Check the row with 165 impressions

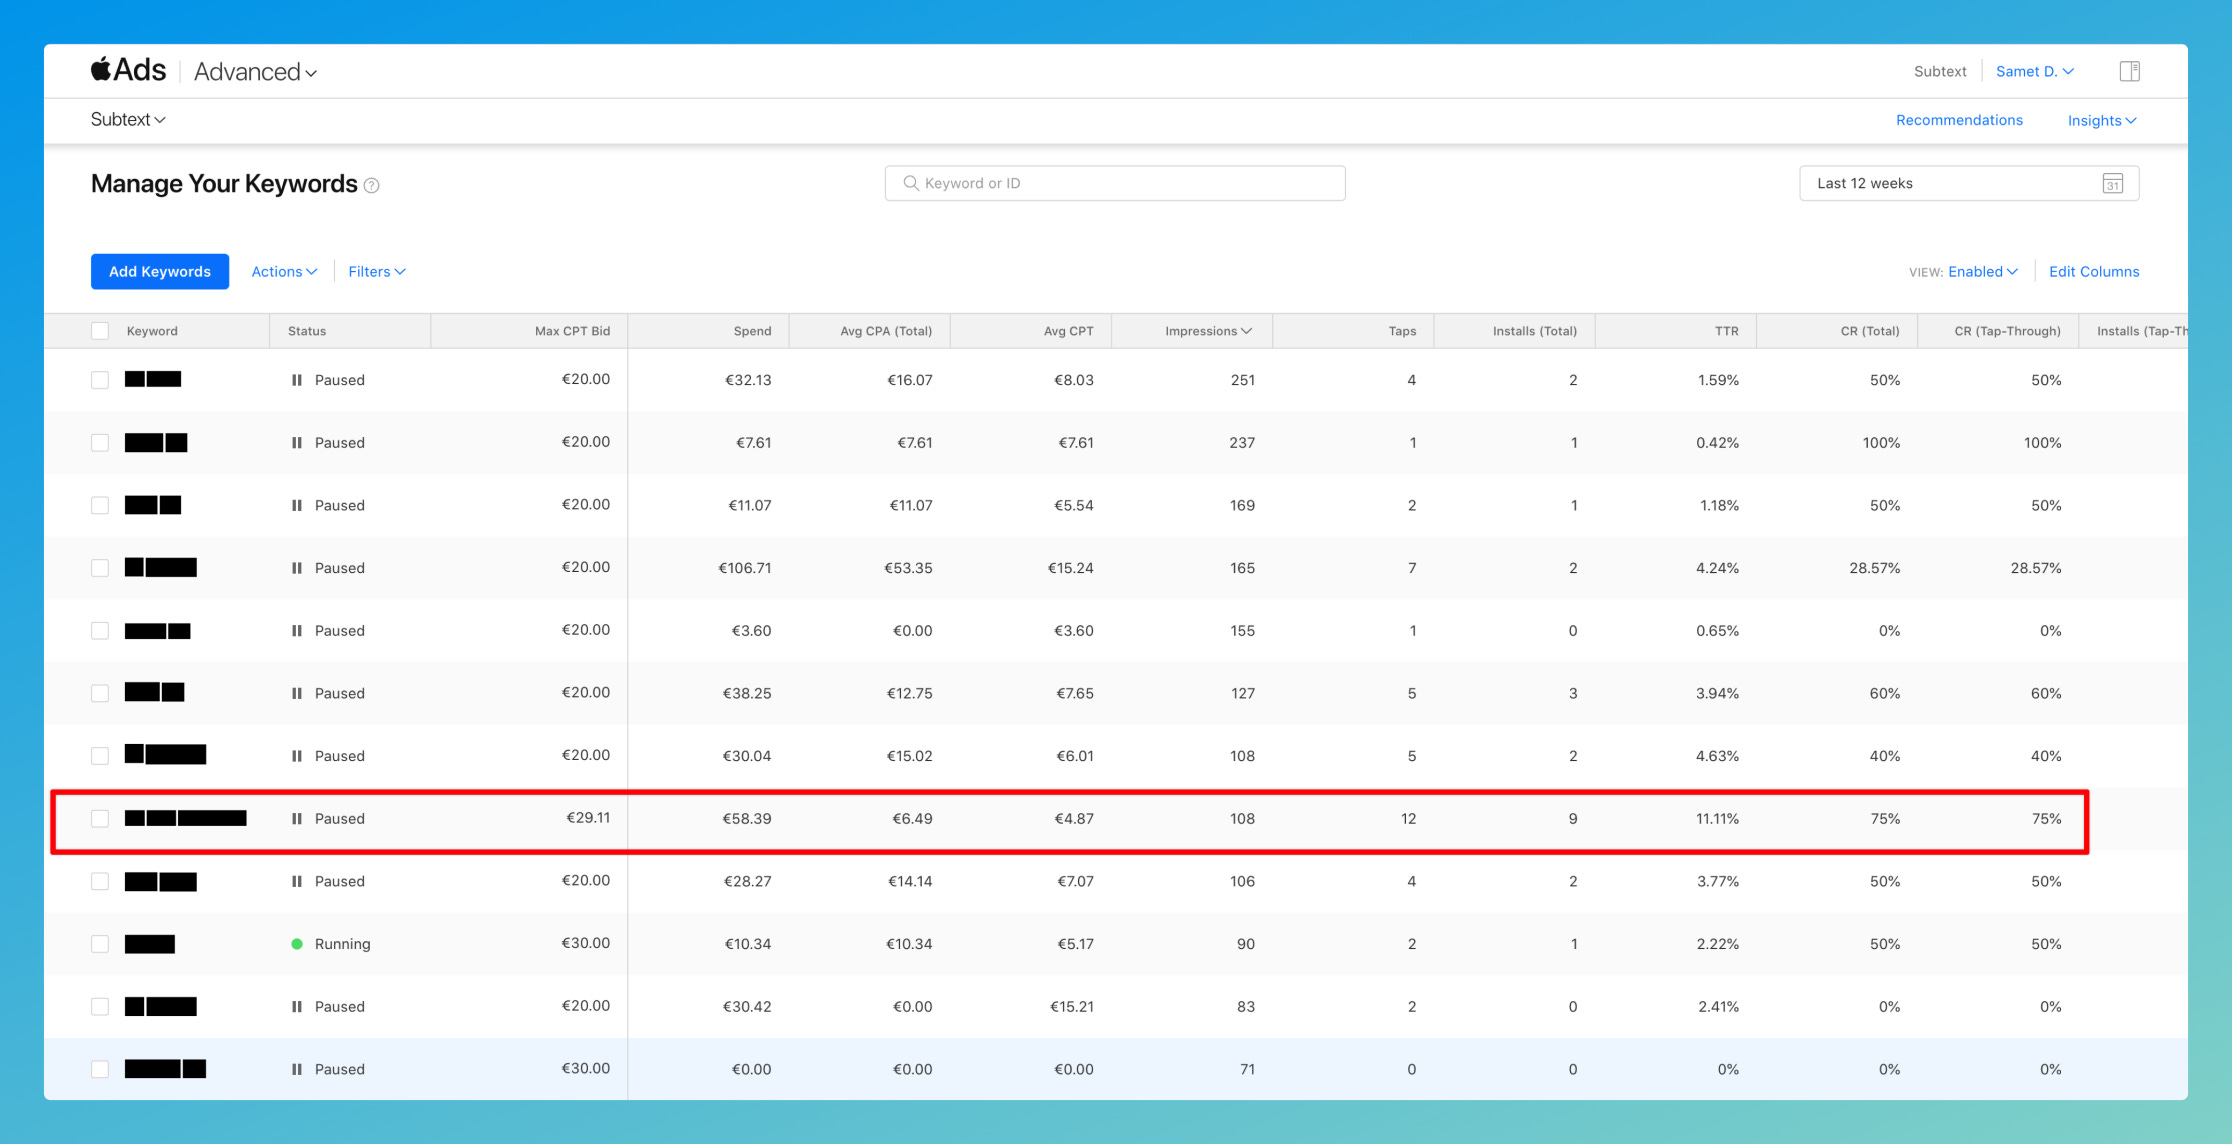tap(100, 568)
